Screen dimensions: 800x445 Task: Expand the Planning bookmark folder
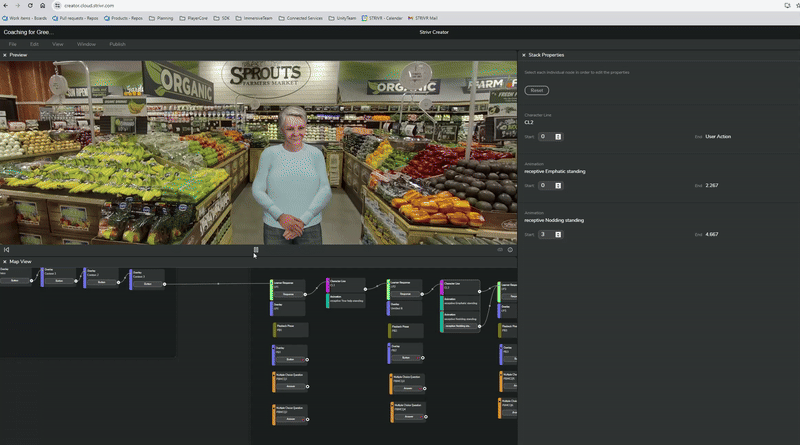point(161,18)
